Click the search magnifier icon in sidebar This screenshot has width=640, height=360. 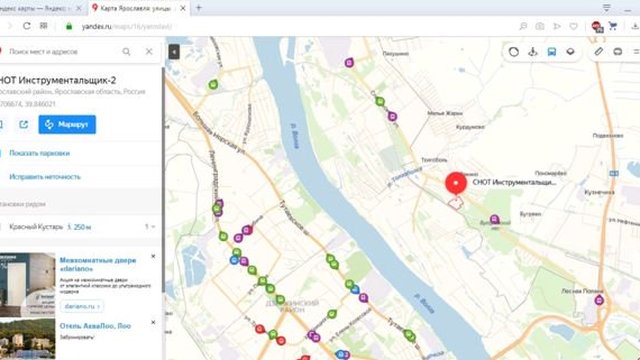[x=127, y=51]
